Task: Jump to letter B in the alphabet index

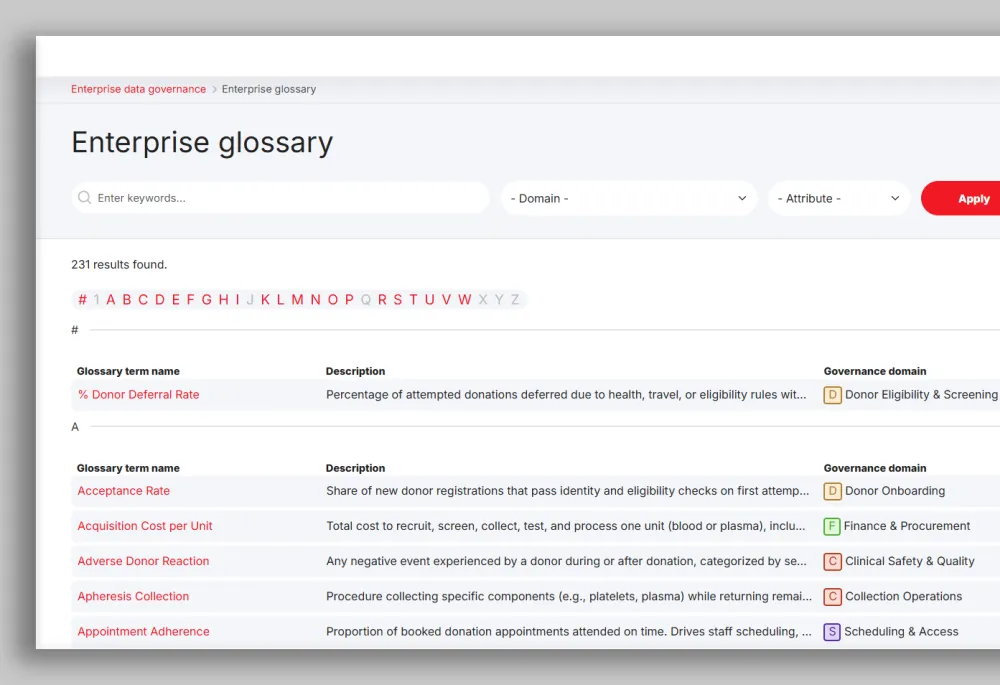Action: 126,299
